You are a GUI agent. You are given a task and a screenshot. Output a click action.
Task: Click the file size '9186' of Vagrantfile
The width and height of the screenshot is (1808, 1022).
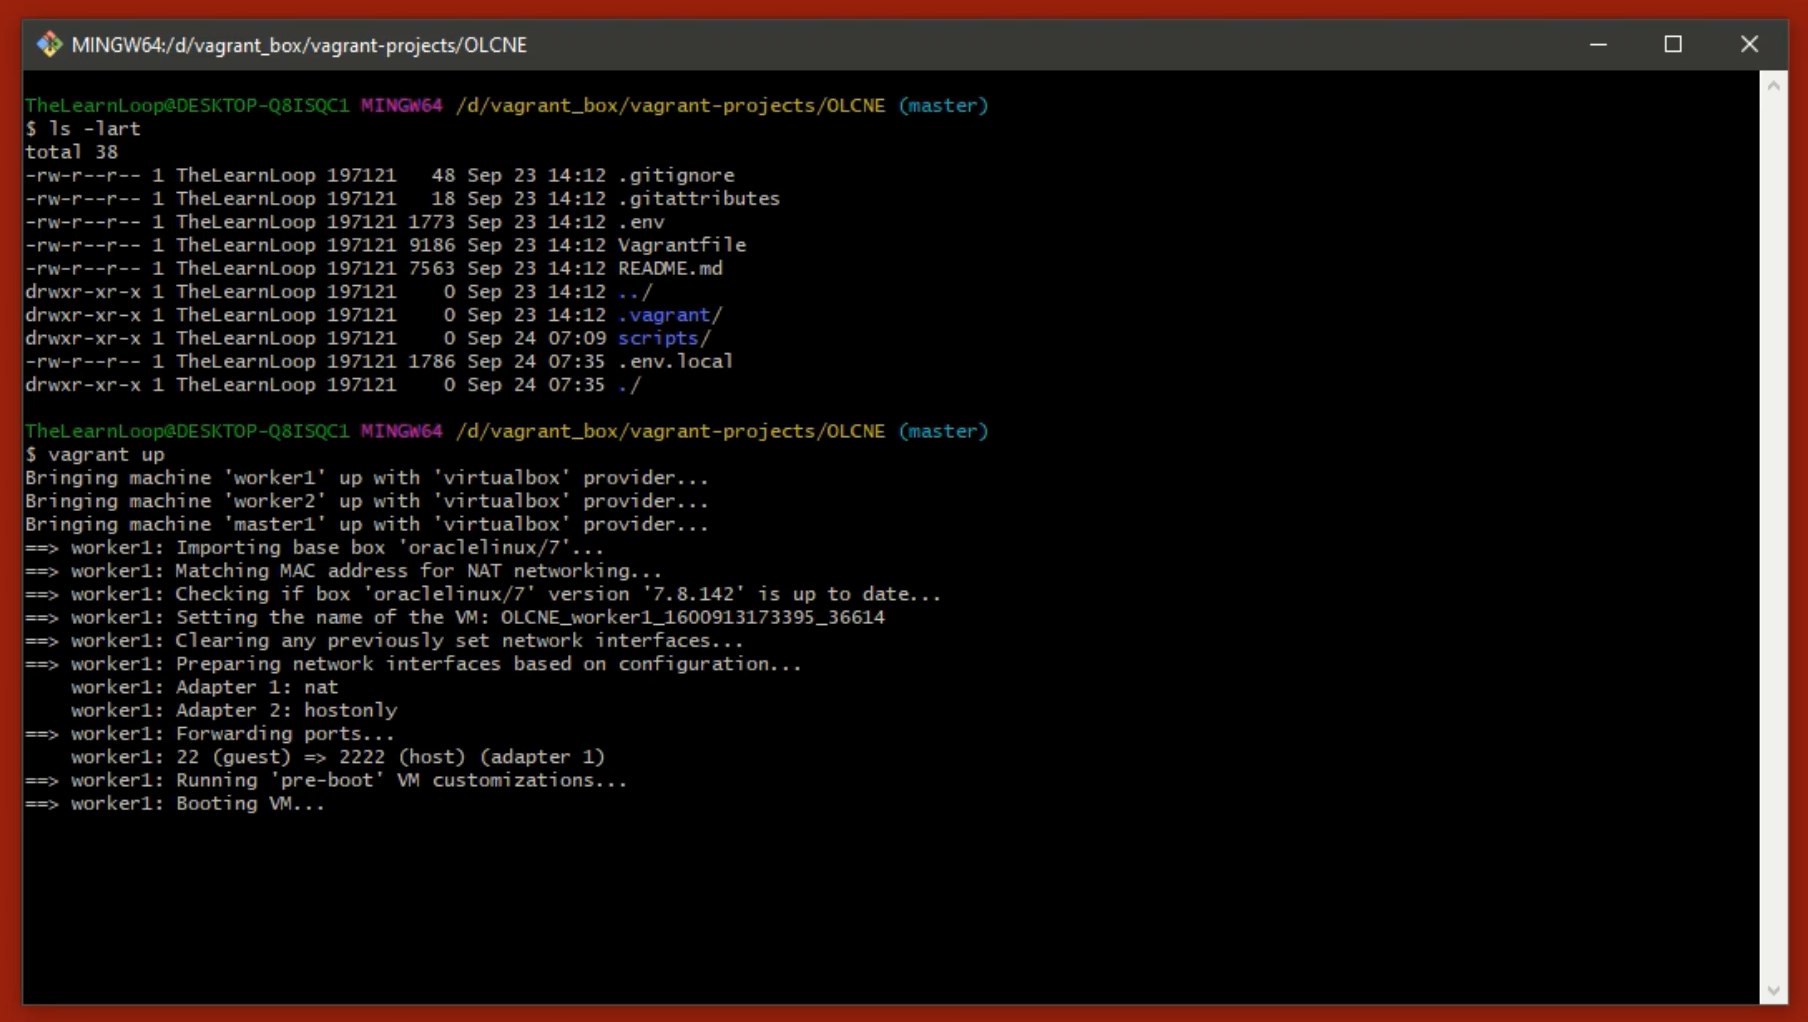pos(431,245)
